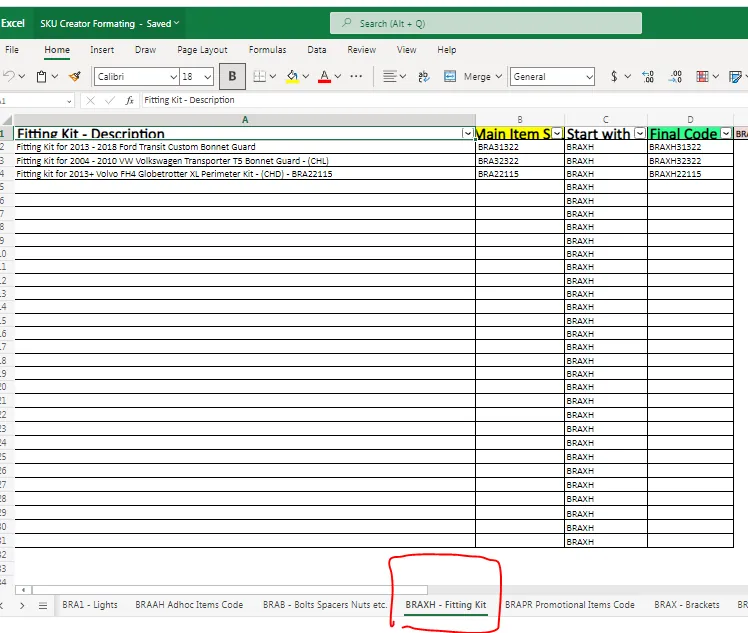Open the Data tab

(317, 50)
